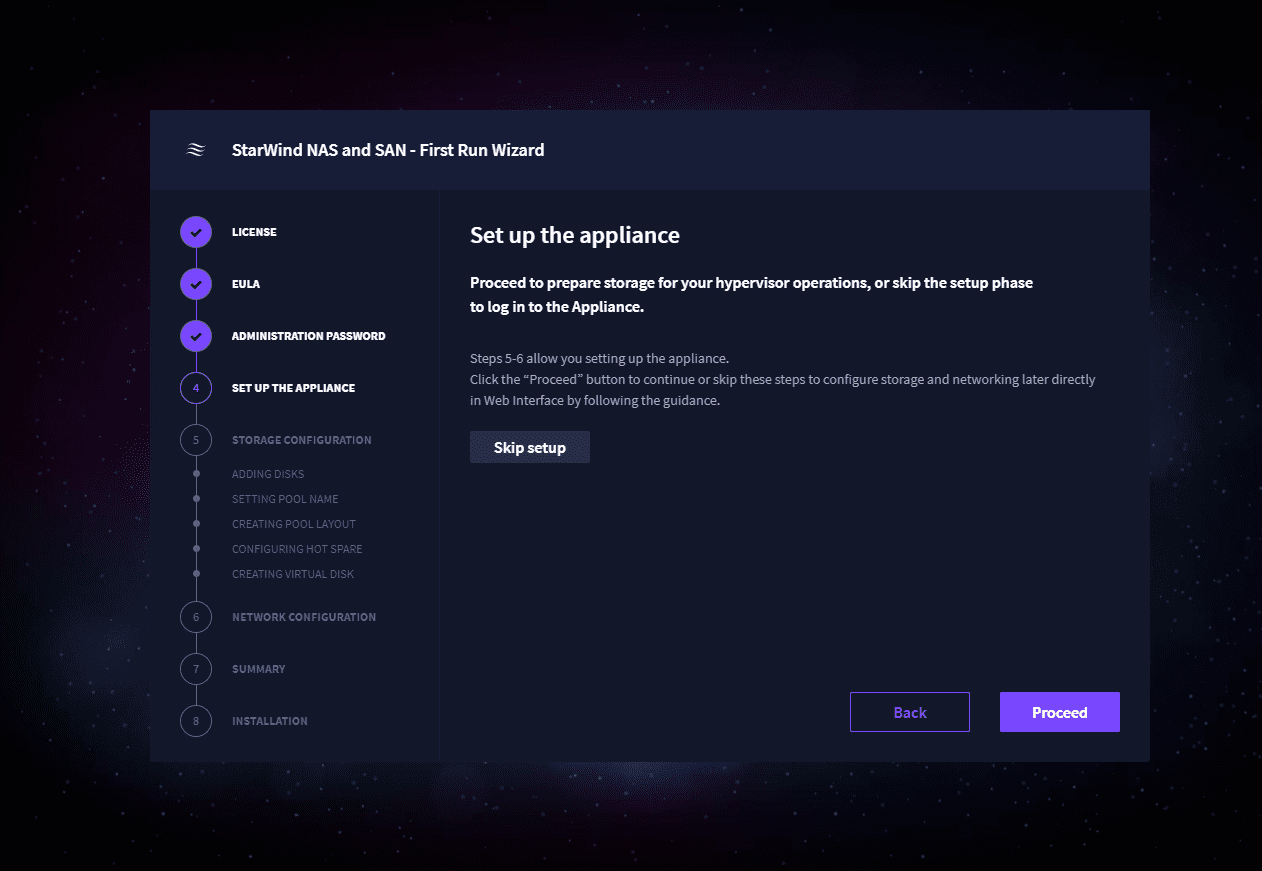Viewport: 1262px width, 871px height.
Task: Open the Summary step label
Action: click(x=258, y=669)
